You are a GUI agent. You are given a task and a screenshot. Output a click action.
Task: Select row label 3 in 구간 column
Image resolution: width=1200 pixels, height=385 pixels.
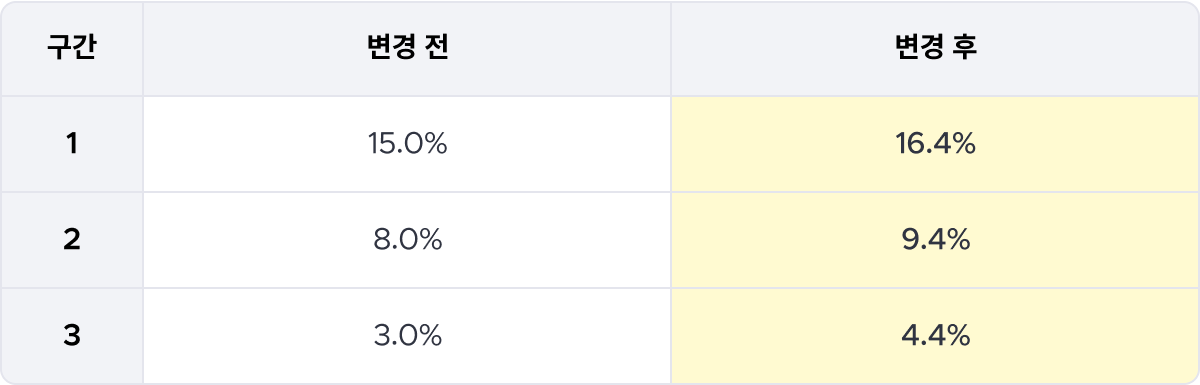pyautogui.click(x=72, y=337)
